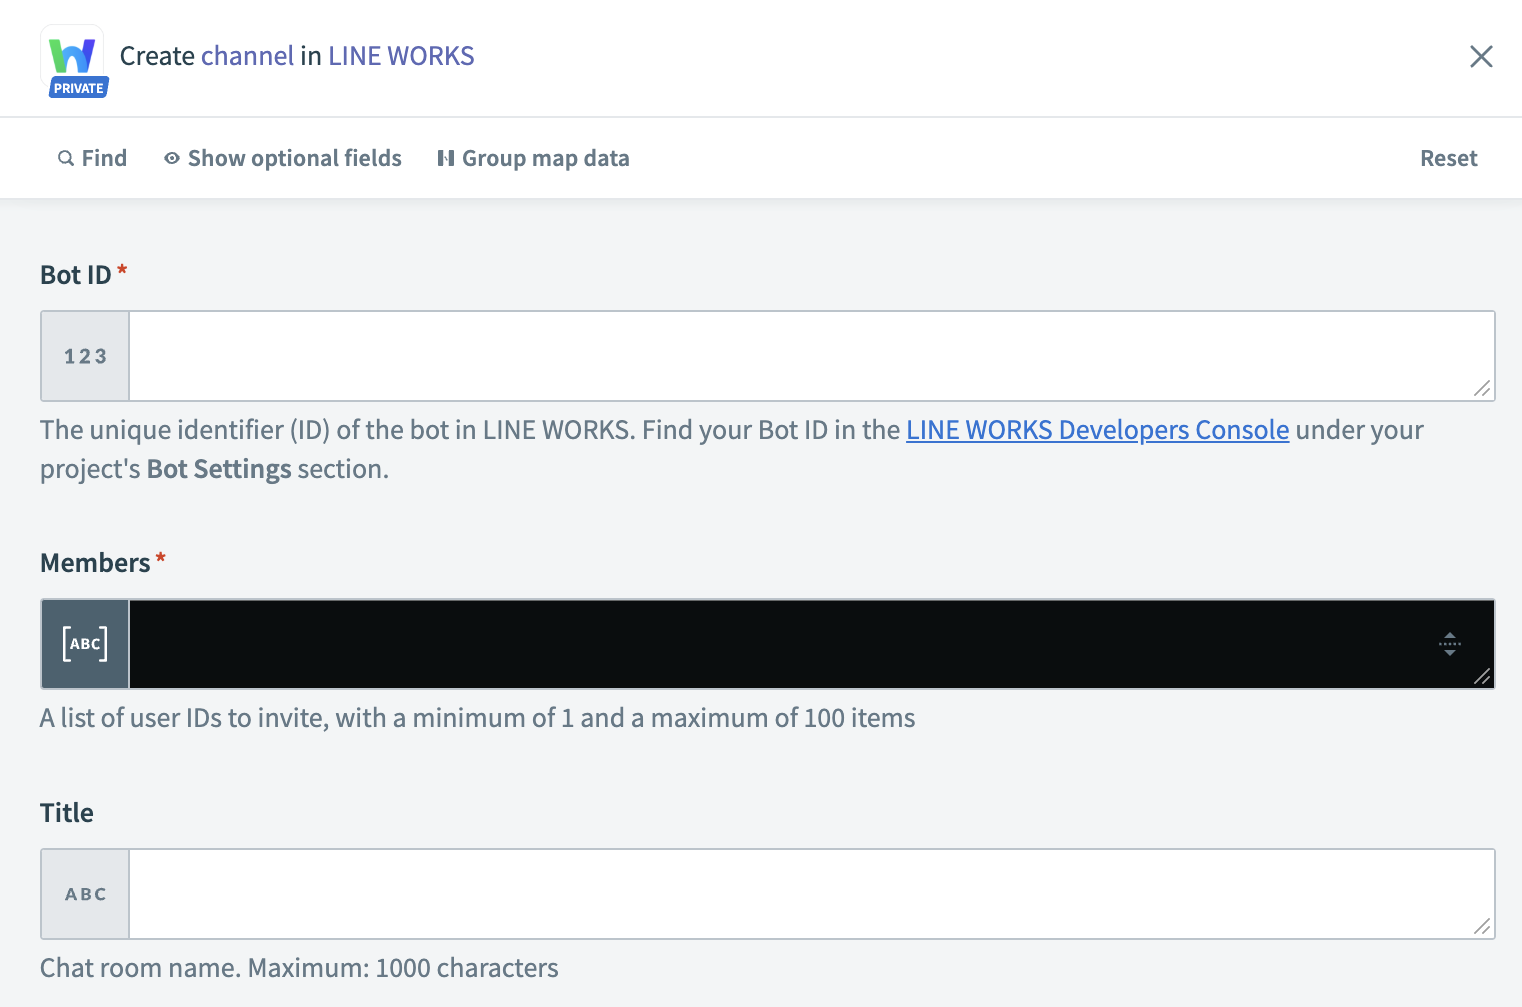Click the PRIVATE badge under the app icon
The height and width of the screenshot is (1007, 1522).
point(77,88)
